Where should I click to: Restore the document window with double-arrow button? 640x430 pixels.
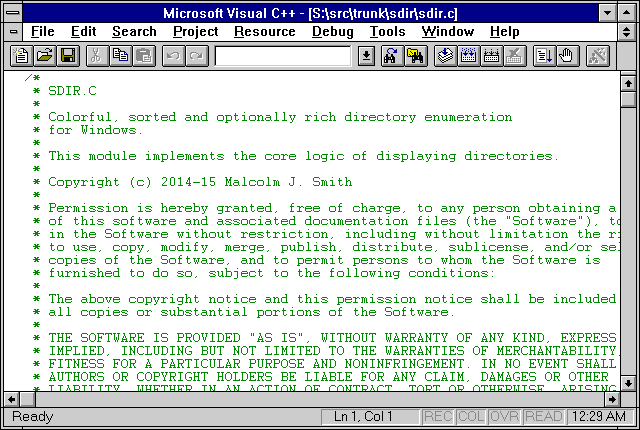627,31
